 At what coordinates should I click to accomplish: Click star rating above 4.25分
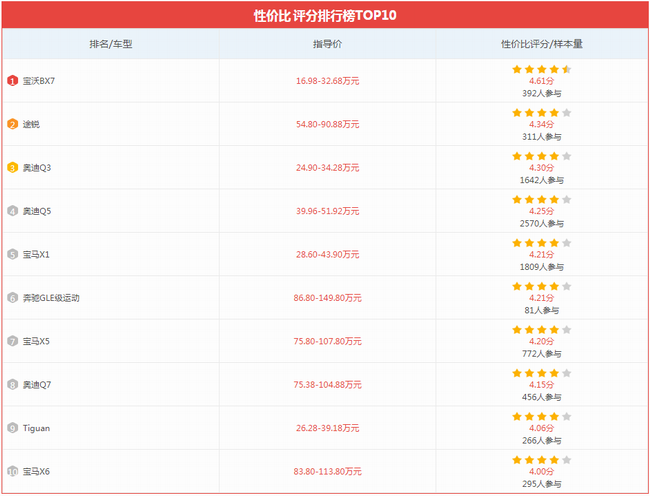pyautogui.click(x=541, y=200)
